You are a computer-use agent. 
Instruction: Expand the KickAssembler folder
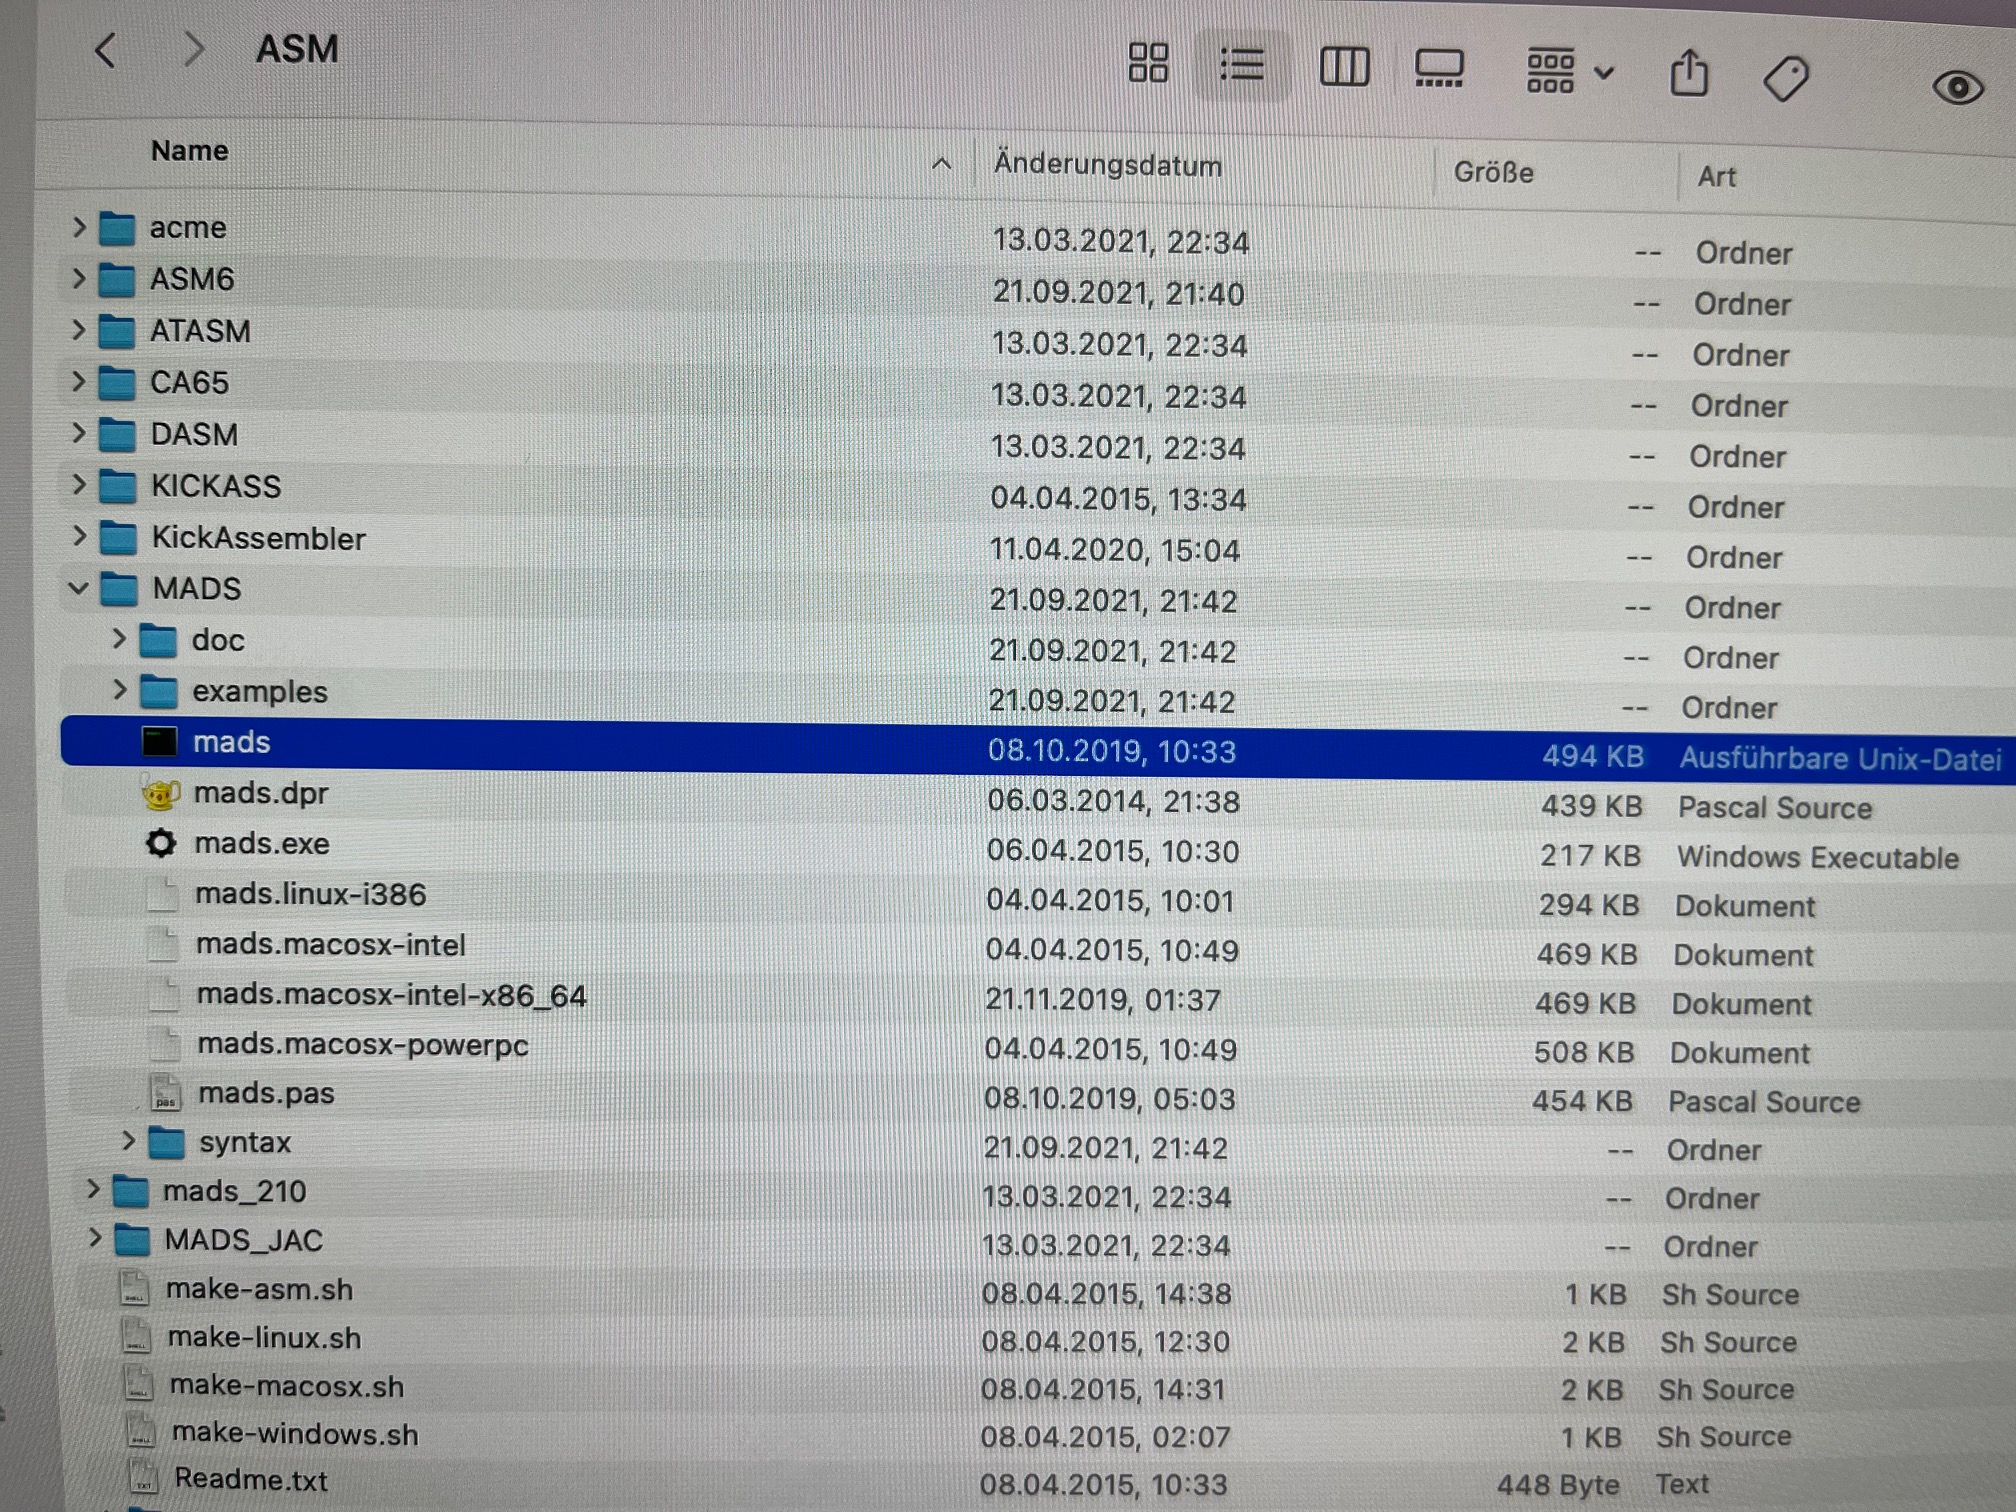tap(78, 537)
